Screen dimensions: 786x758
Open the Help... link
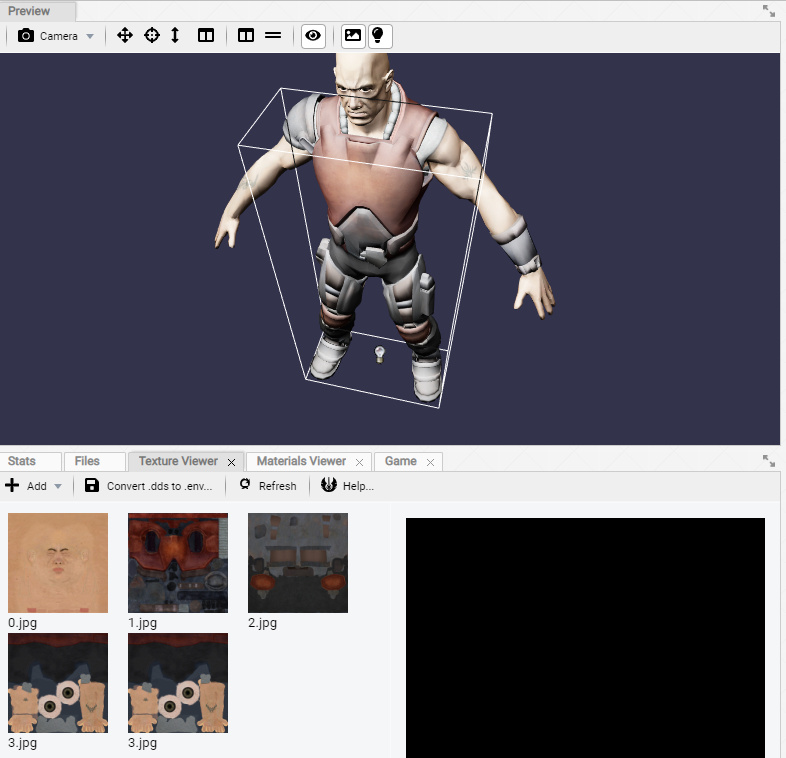[358, 486]
